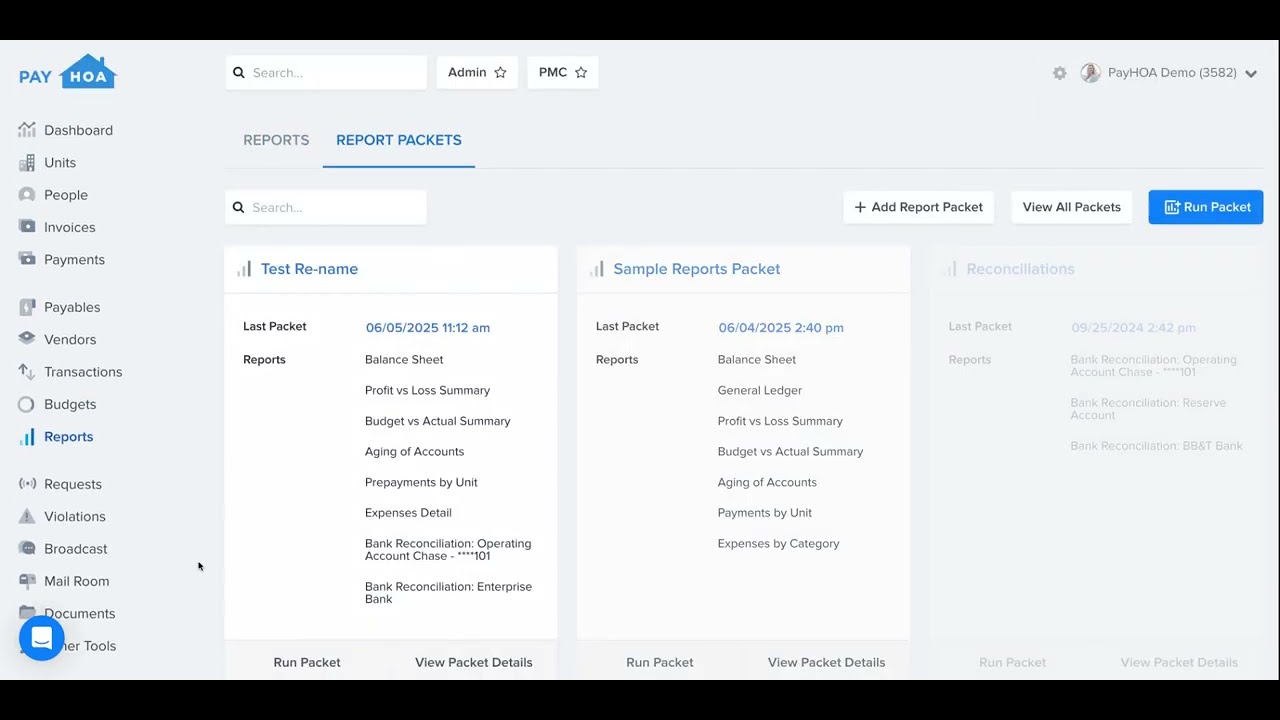The width and height of the screenshot is (1280, 720).
Task: Click the Violations warning triangle icon
Action: click(x=27, y=516)
